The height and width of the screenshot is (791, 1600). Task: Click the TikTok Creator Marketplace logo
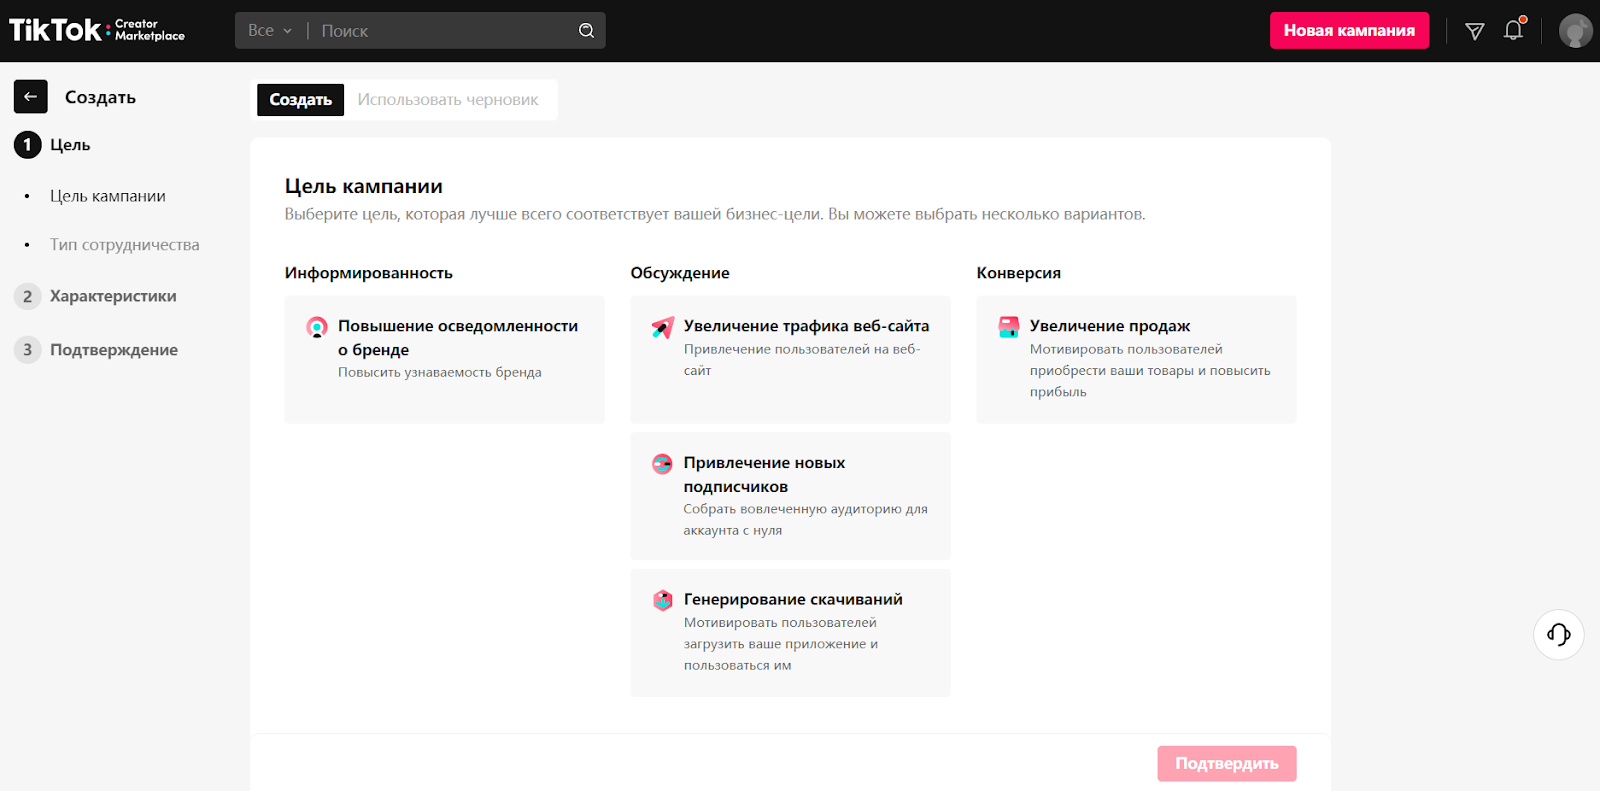pos(97,30)
